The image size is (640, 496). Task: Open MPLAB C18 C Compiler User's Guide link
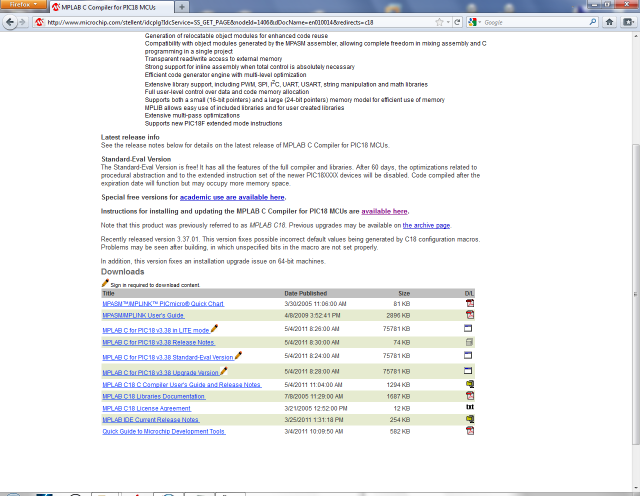(182, 385)
